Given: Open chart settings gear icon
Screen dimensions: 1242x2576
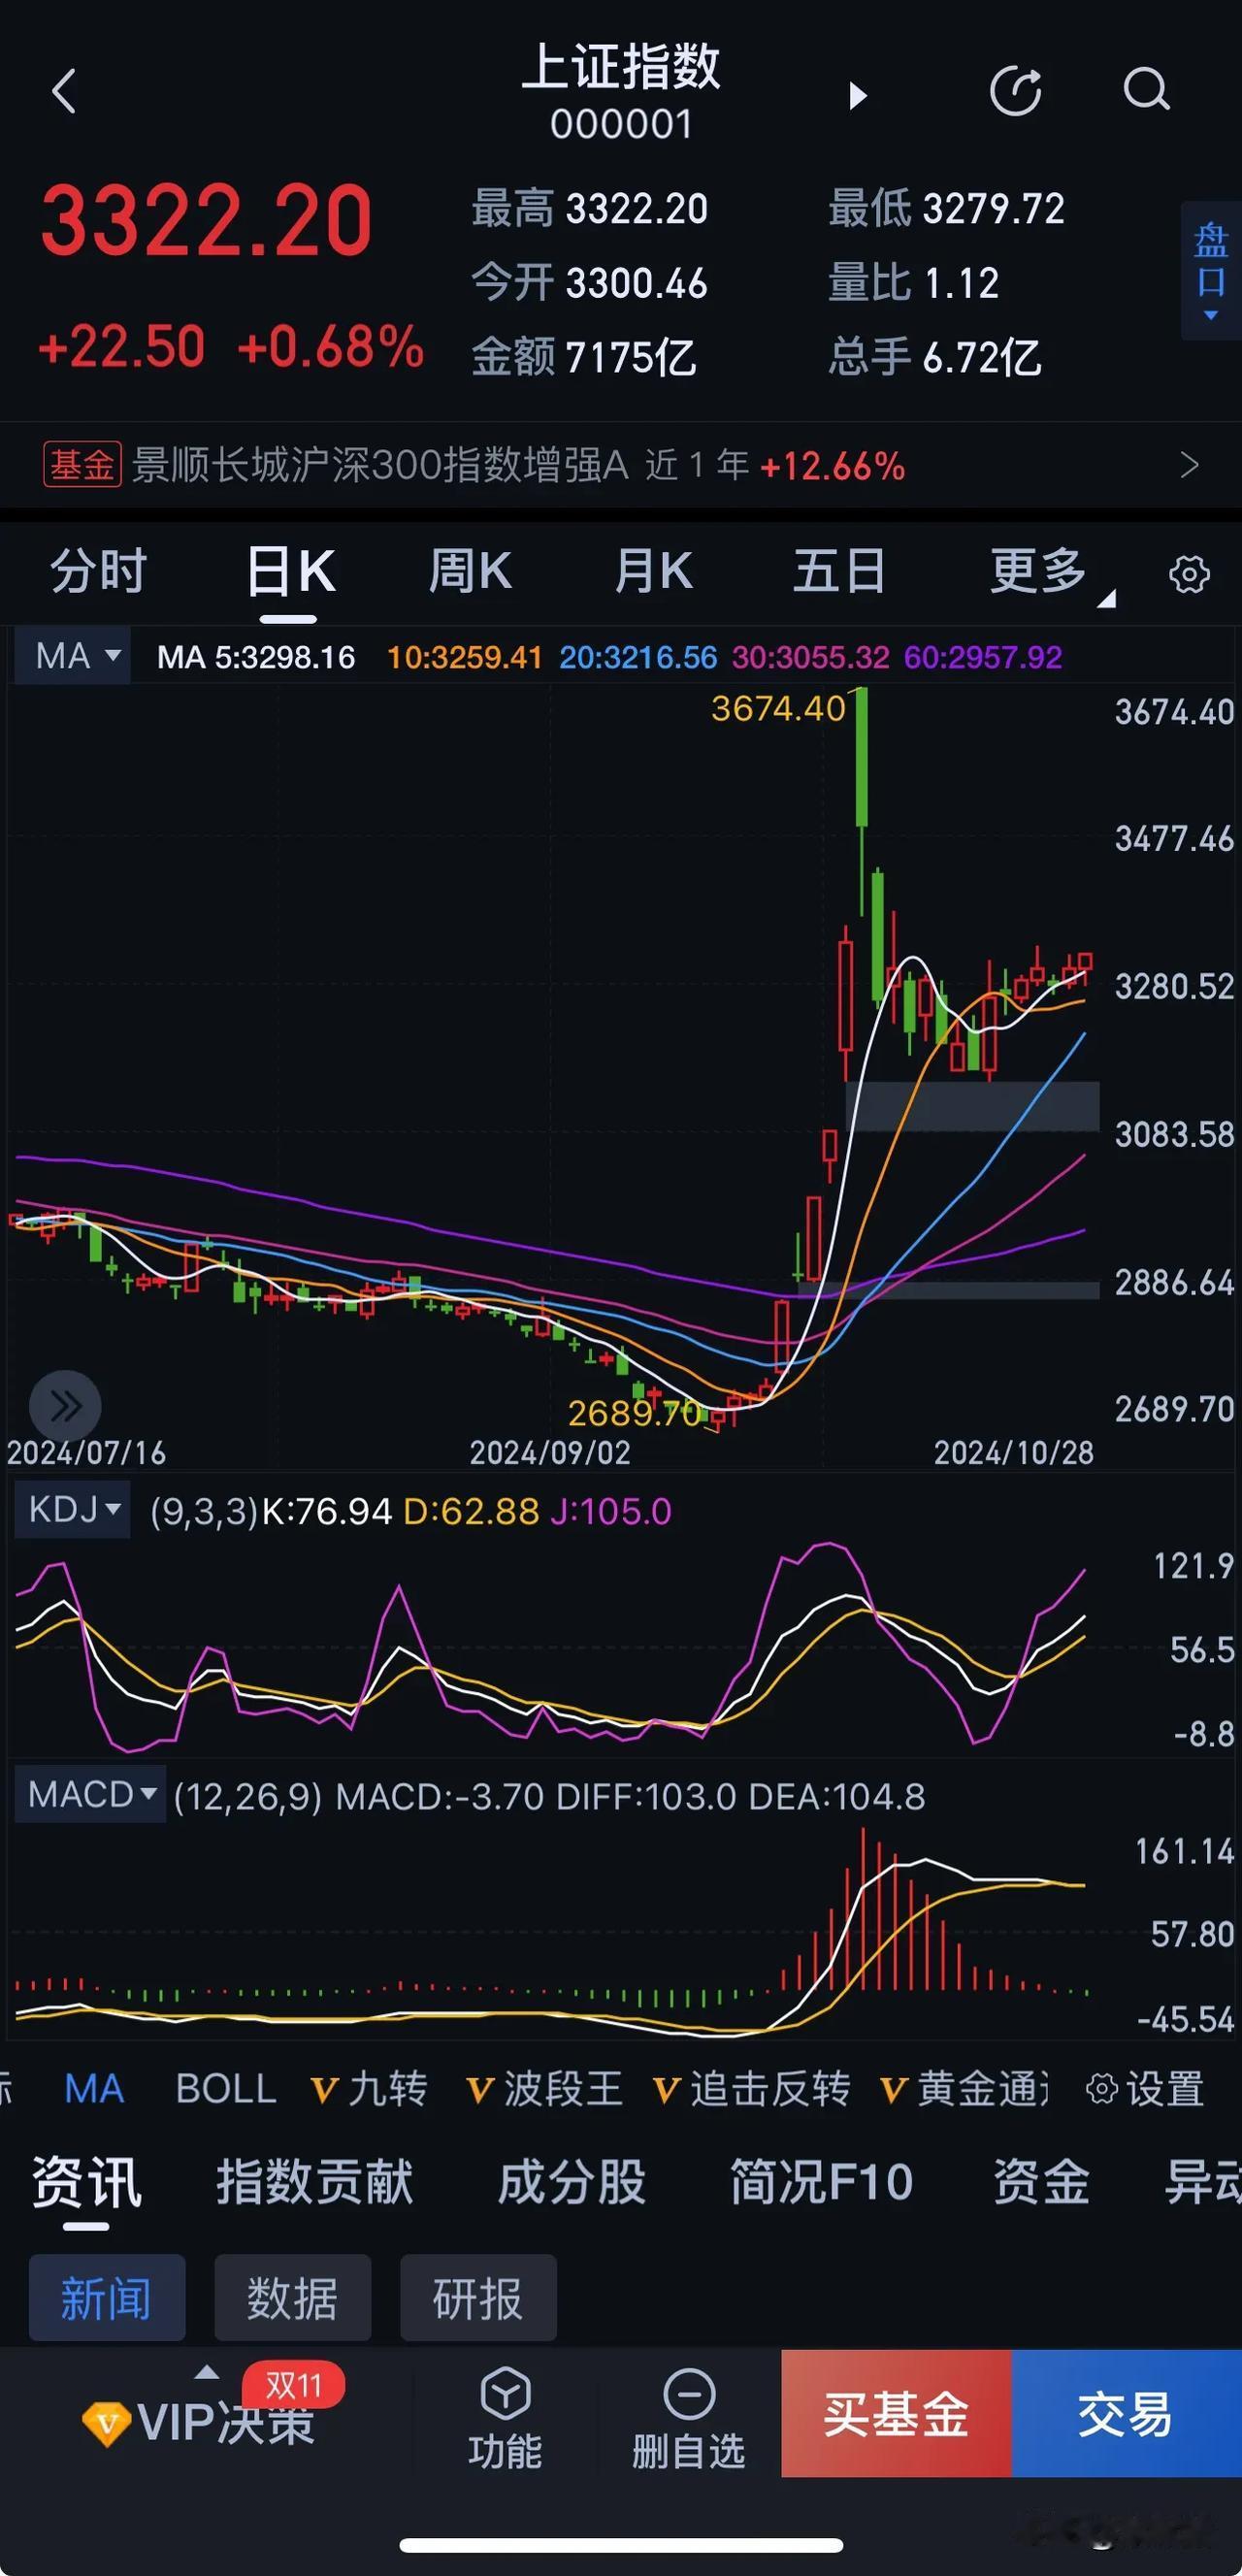Looking at the screenshot, I should click(x=1189, y=574).
